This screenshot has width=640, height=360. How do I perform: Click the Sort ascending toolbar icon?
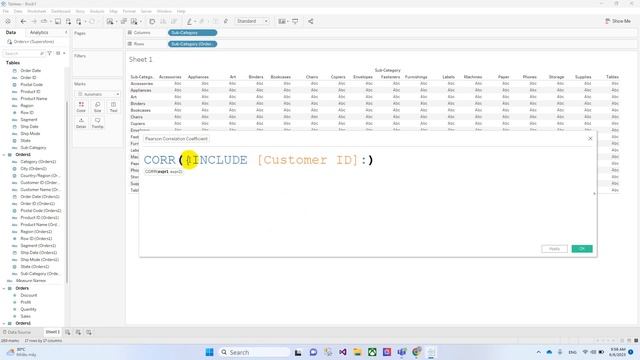[x=163, y=21]
